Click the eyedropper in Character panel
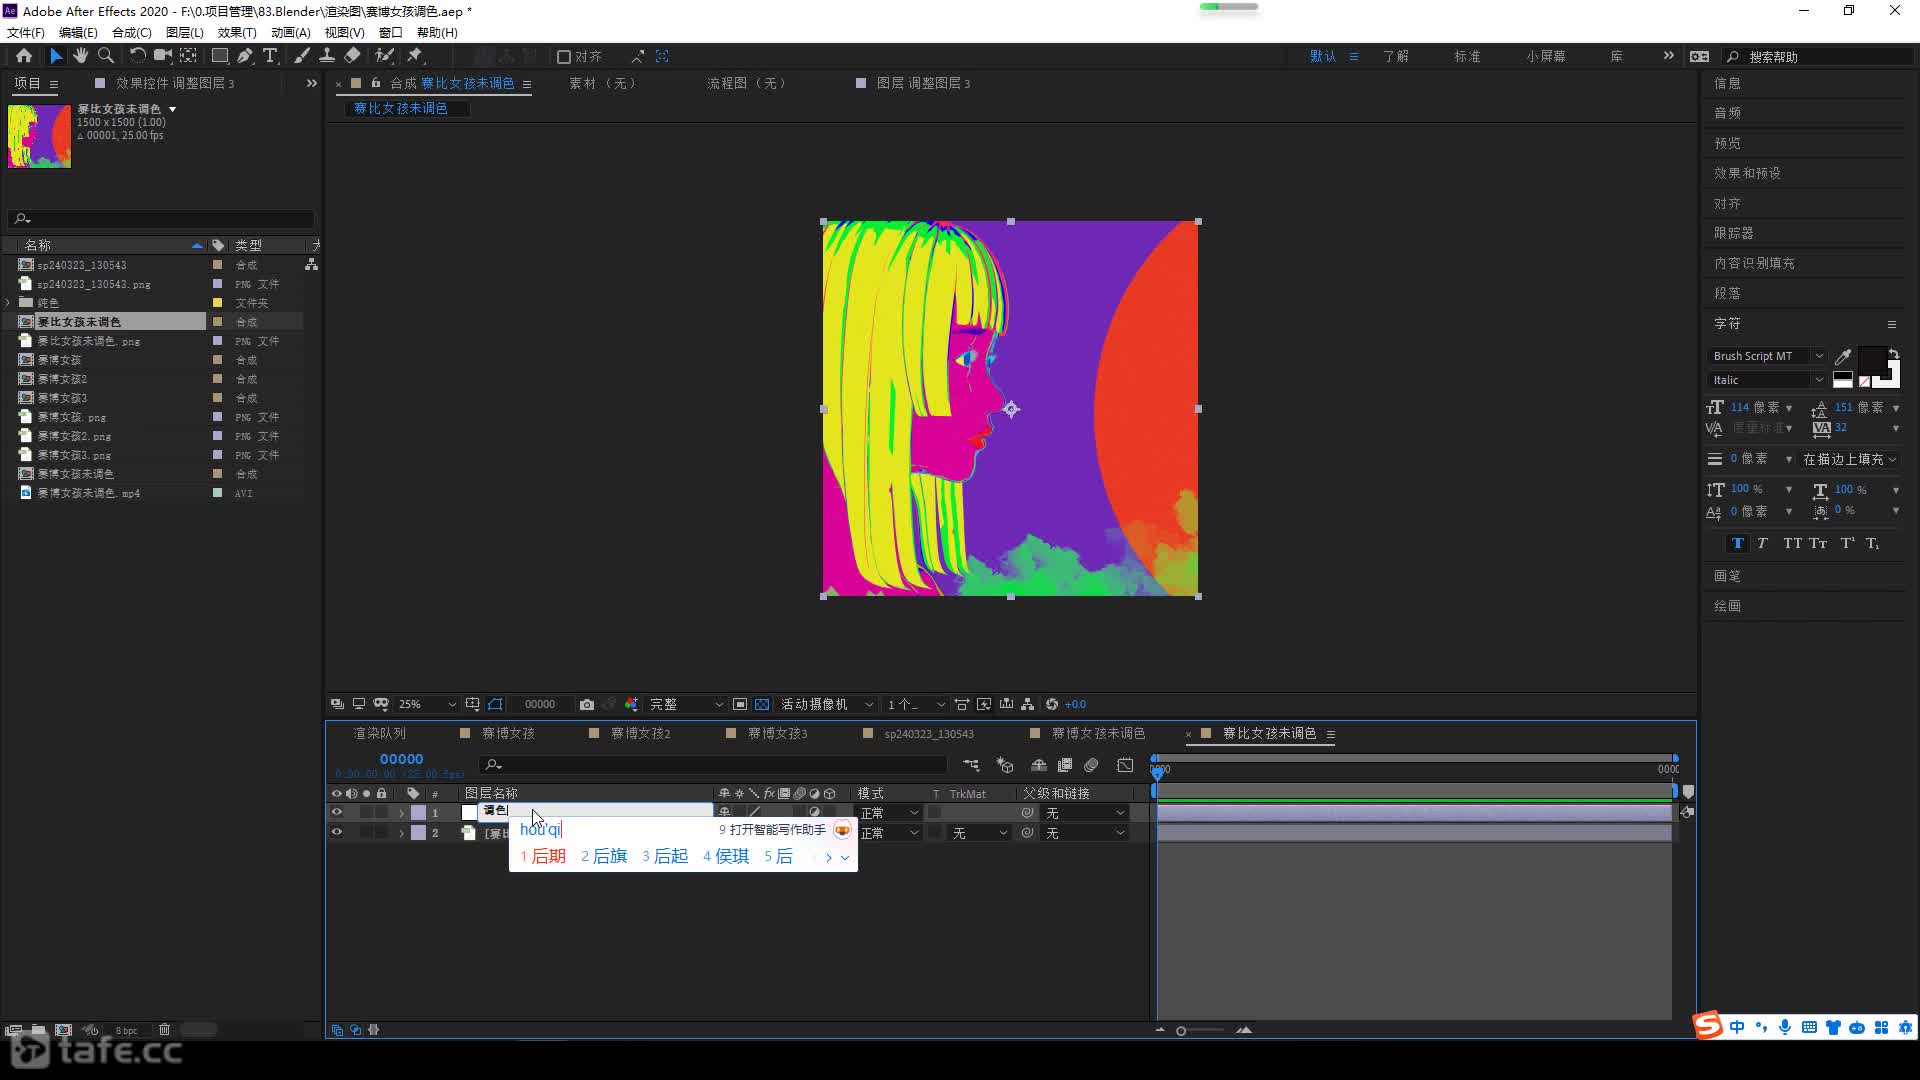 pos(1843,356)
